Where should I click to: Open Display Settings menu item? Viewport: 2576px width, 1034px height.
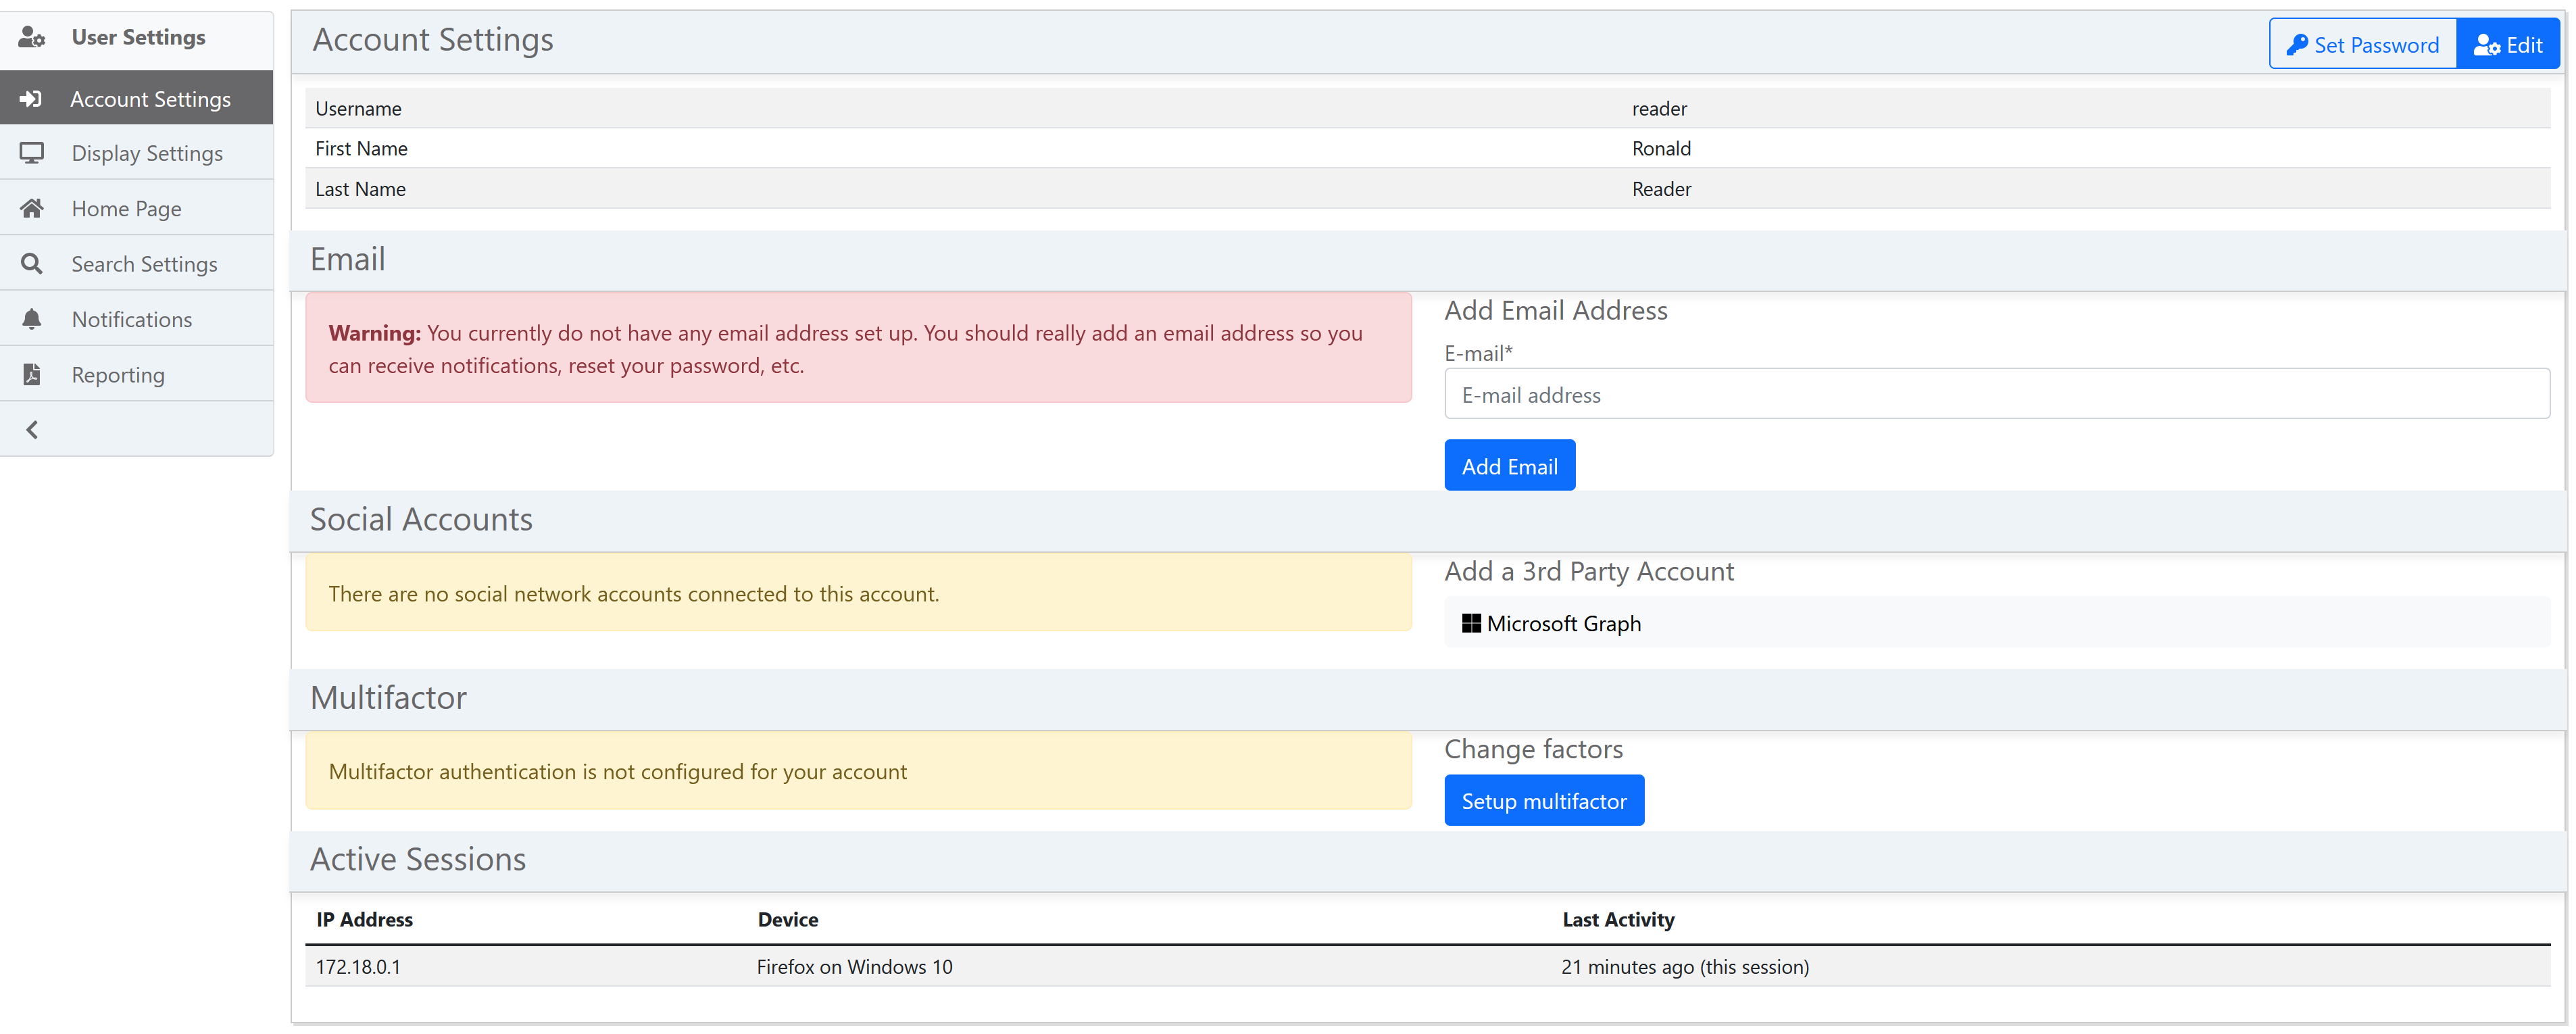click(147, 153)
